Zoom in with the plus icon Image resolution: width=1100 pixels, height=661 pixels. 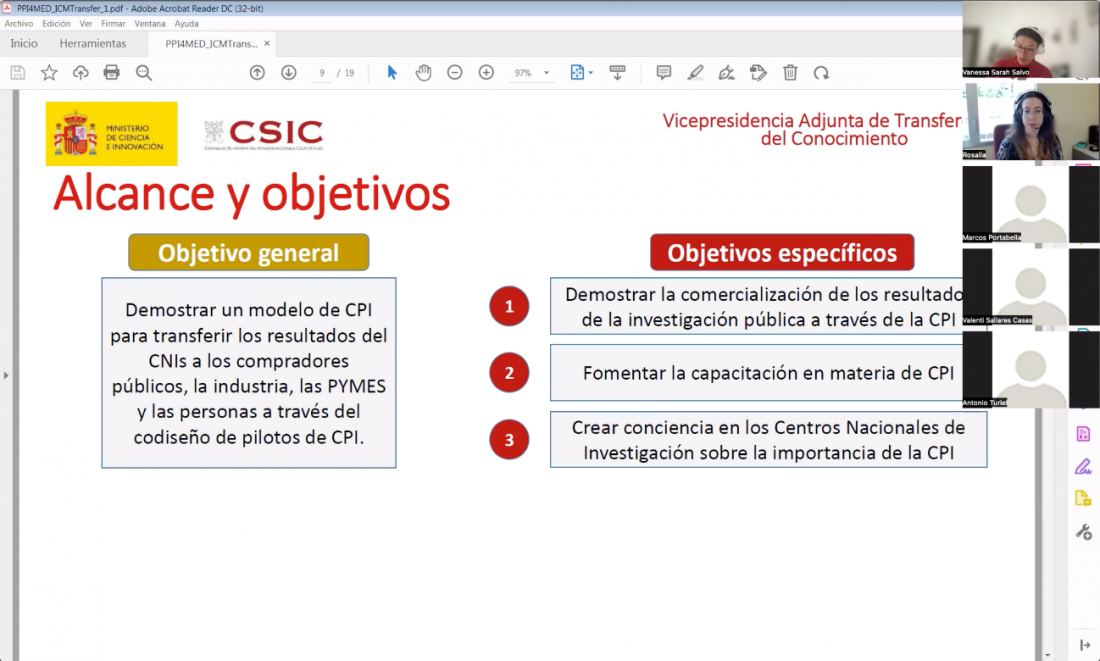click(486, 72)
